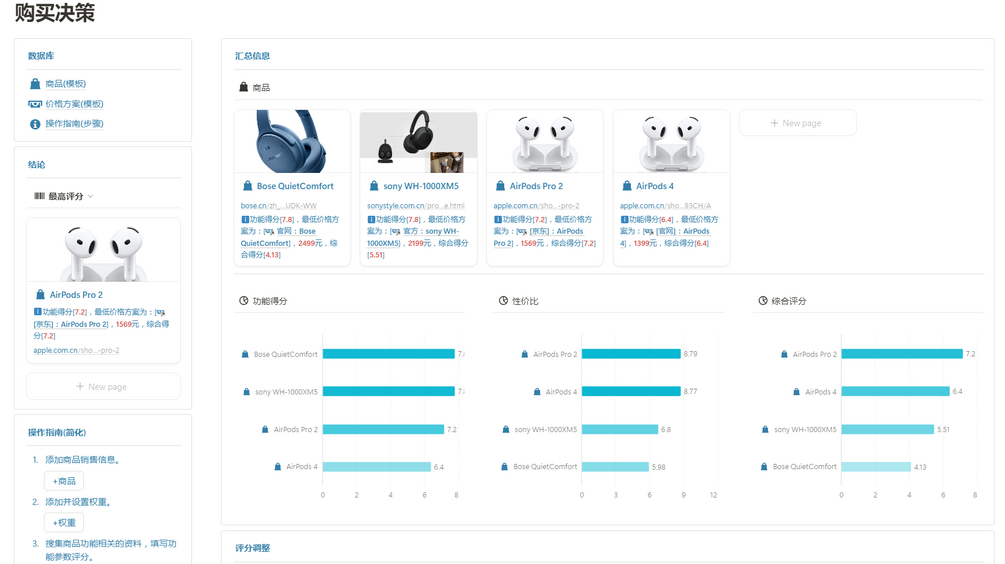This screenshot has width=1005, height=564.
Task: Click the chart icon next to 功能得分
Action: (244, 301)
